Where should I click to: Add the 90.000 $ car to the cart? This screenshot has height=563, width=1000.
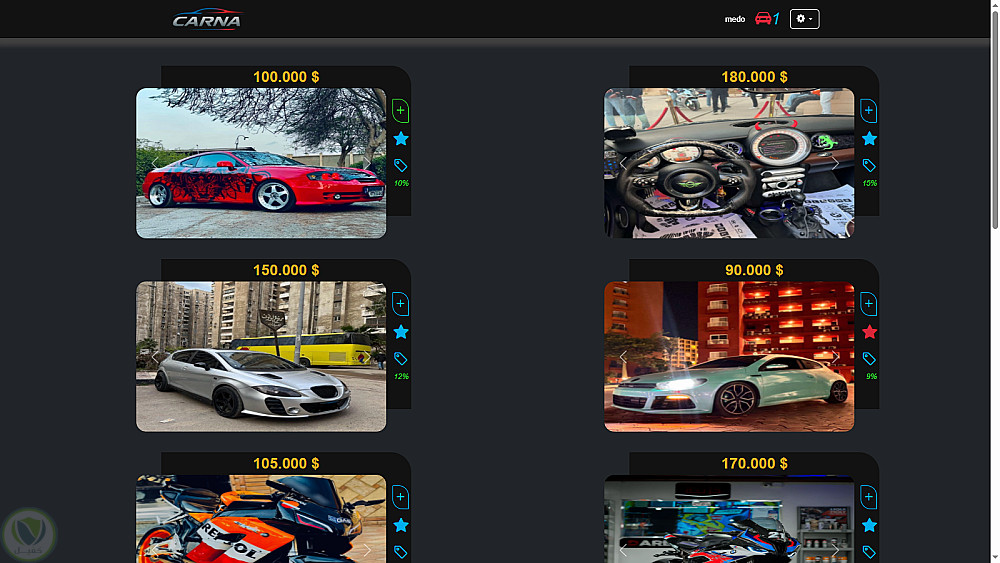[869, 304]
